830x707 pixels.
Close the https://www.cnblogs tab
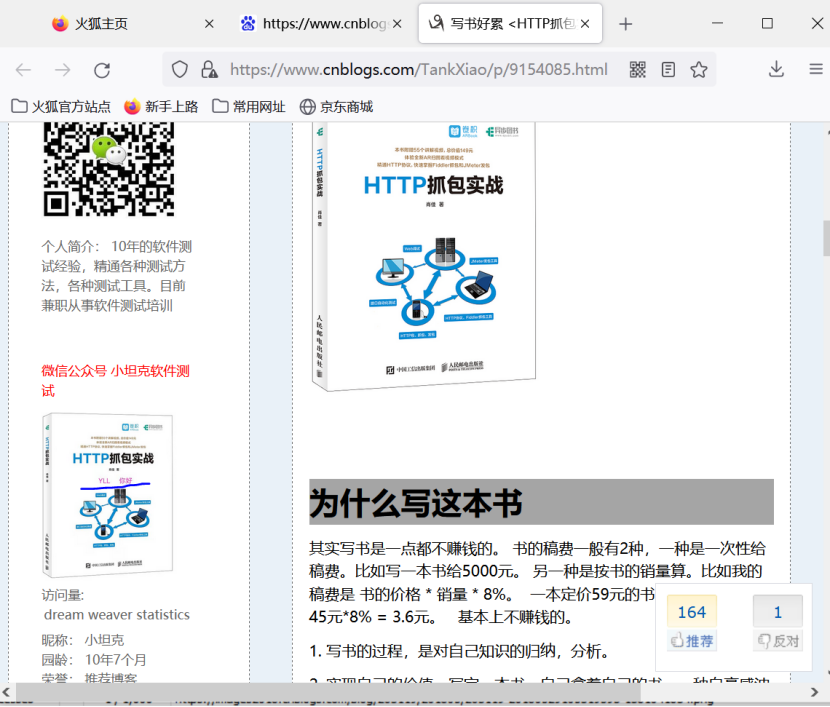tap(397, 24)
